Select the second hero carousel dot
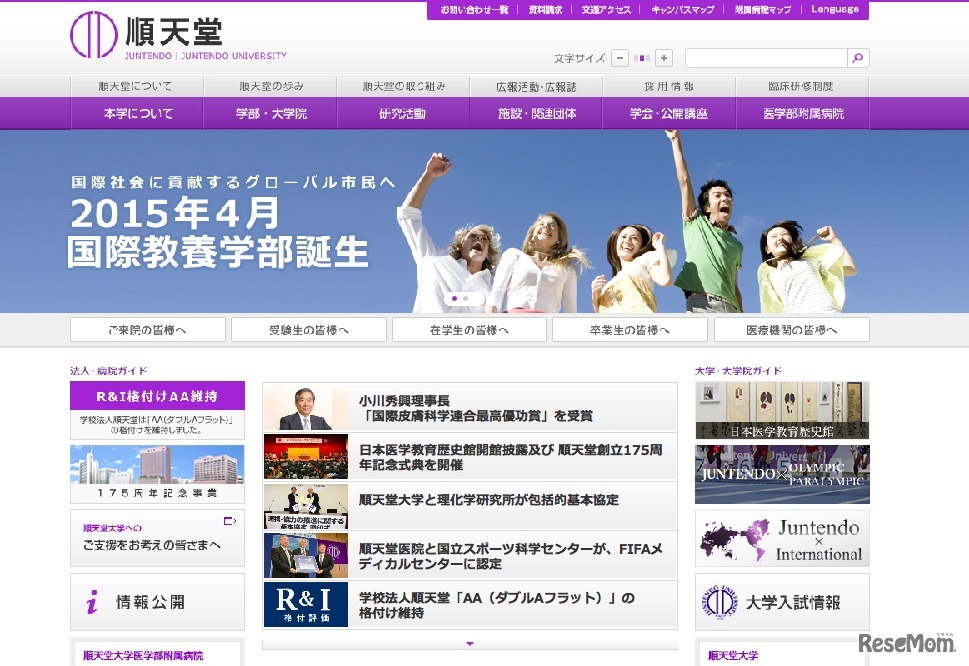 (x=468, y=297)
